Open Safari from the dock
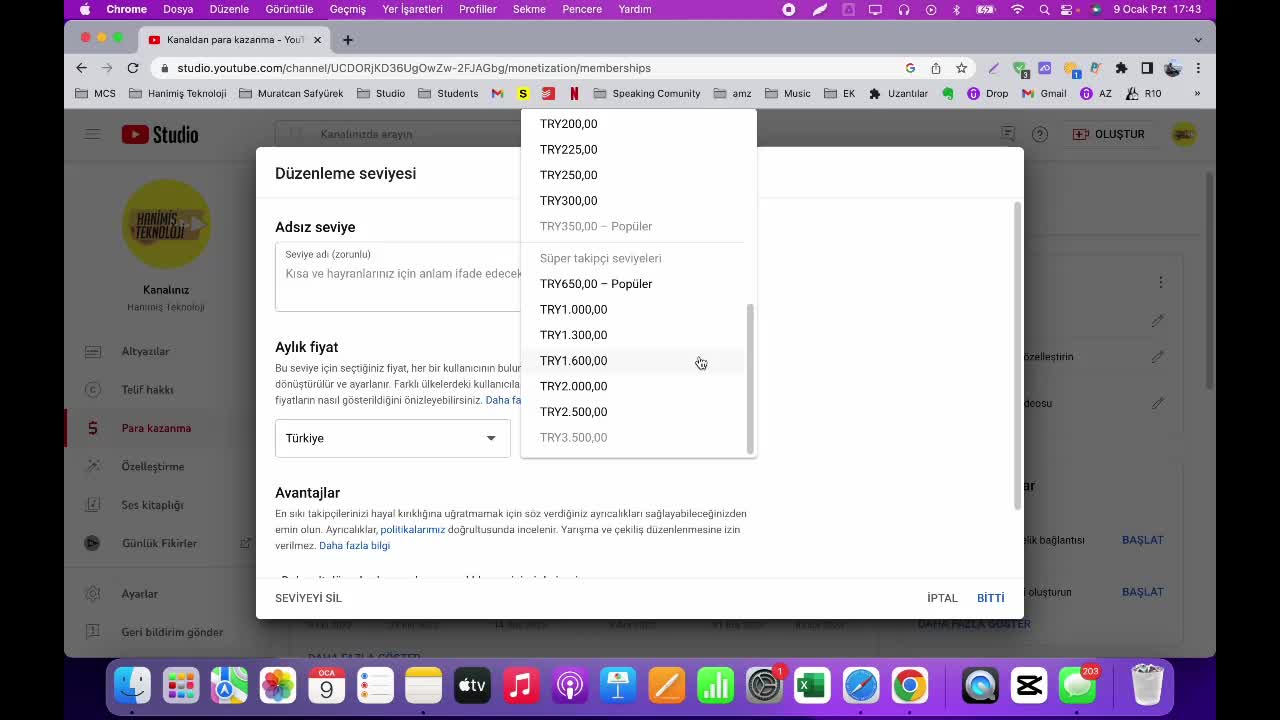 point(860,686)
